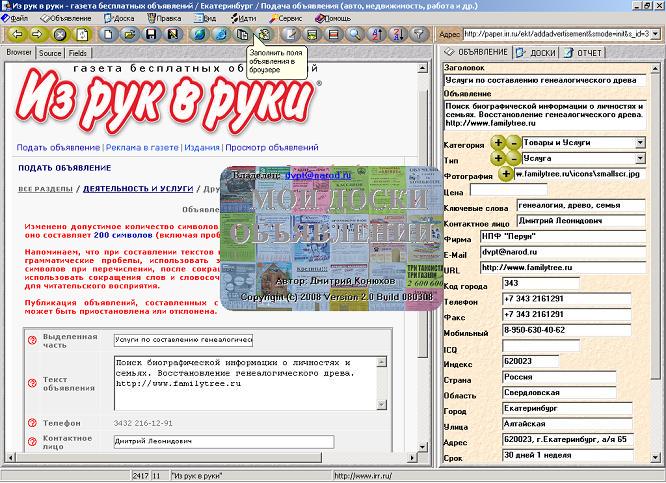Click the fill browser fields toolbar icon
The height and width of the screenshot is (483, 666).
coord(264,34)
